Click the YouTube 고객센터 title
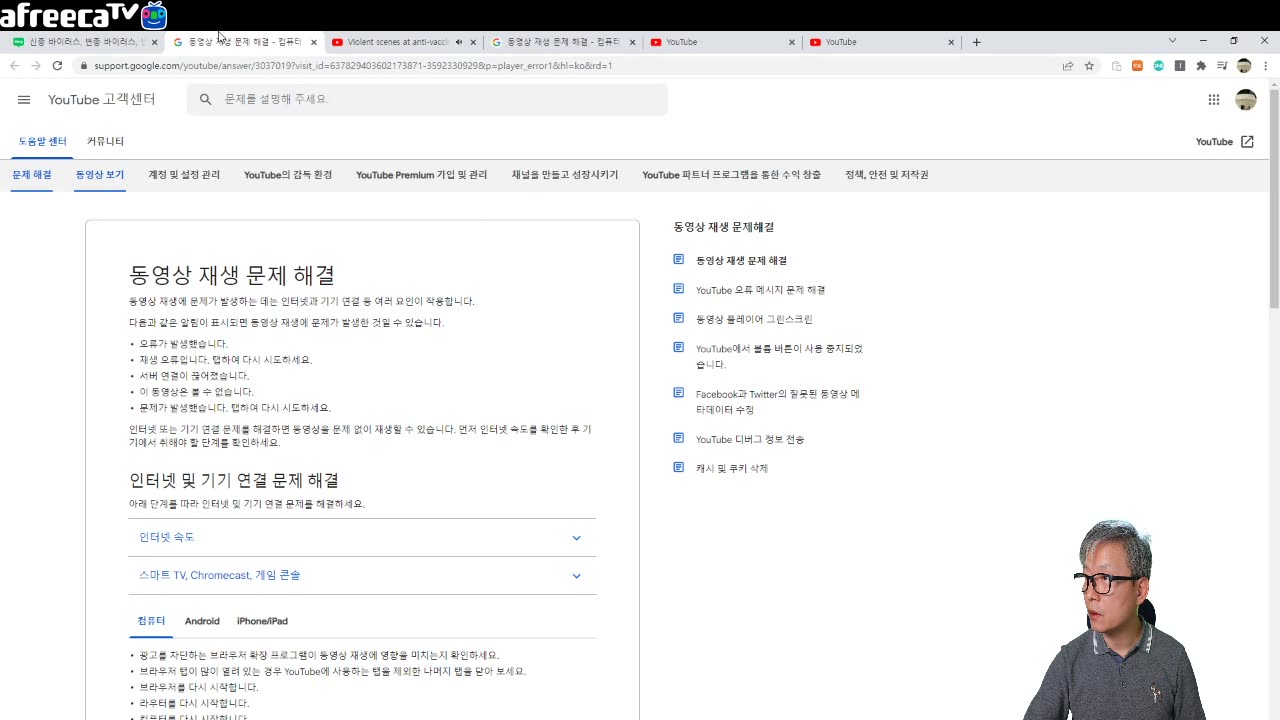Image resolution: width=1280 pixels, height=720 pixels. coord(102,99)
